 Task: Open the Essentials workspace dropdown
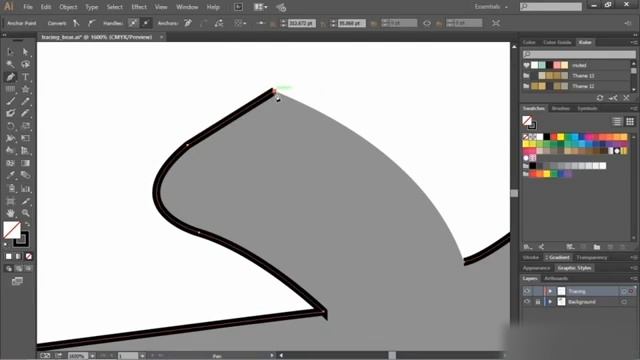point(491,7)
